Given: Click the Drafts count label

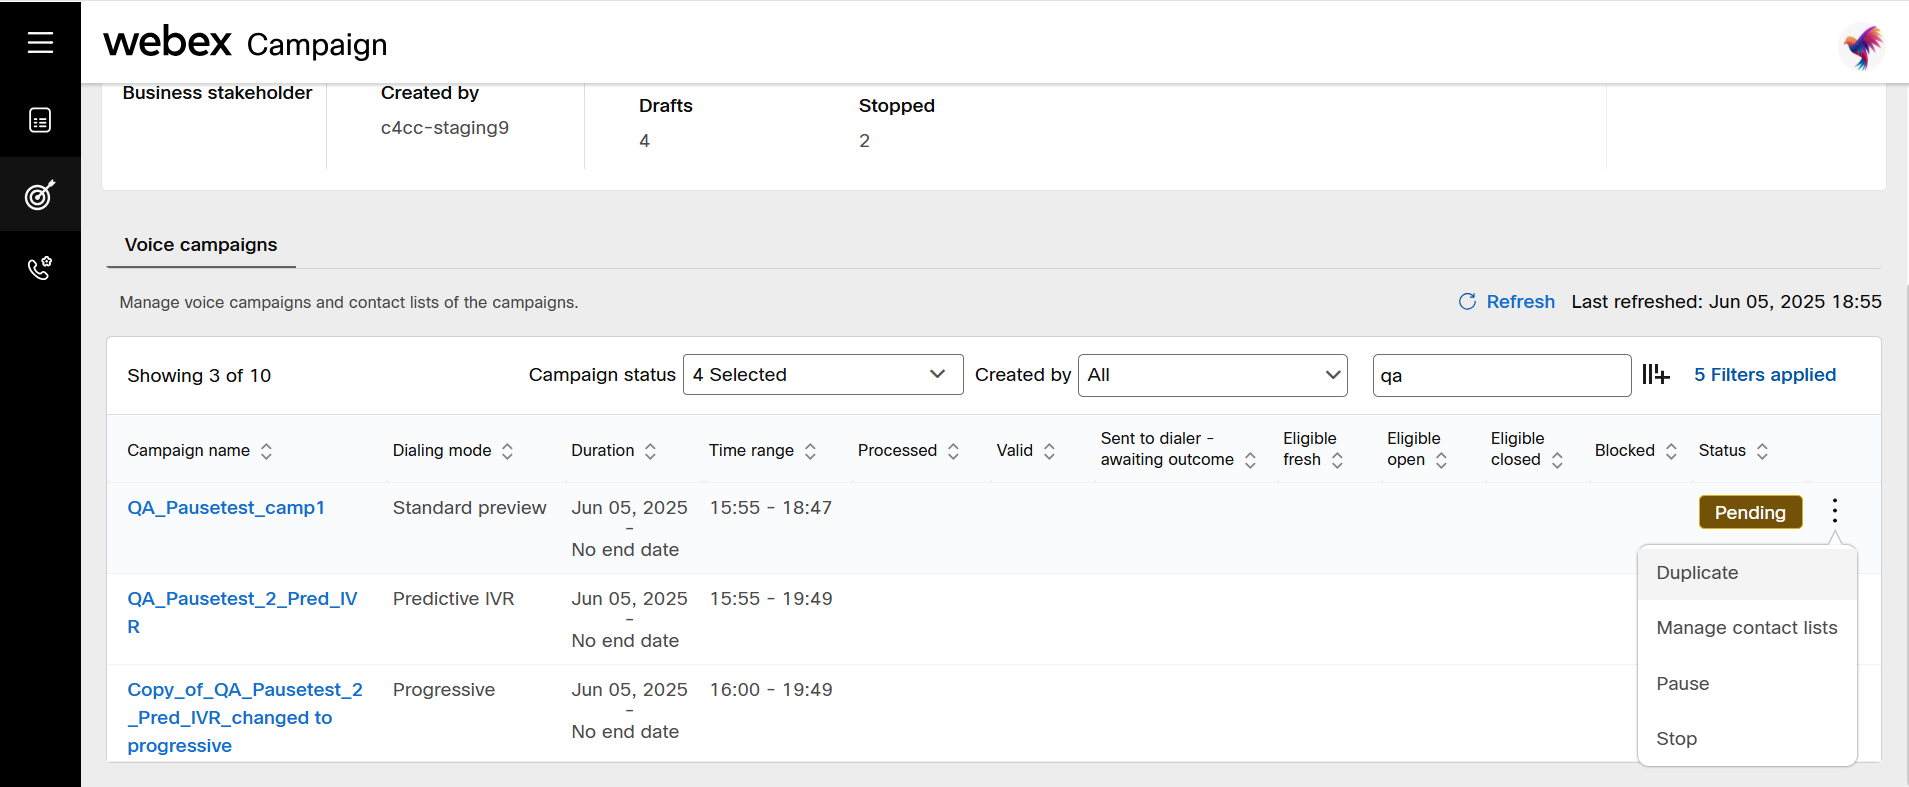Looking at the screenshot, I should [666, 106].
